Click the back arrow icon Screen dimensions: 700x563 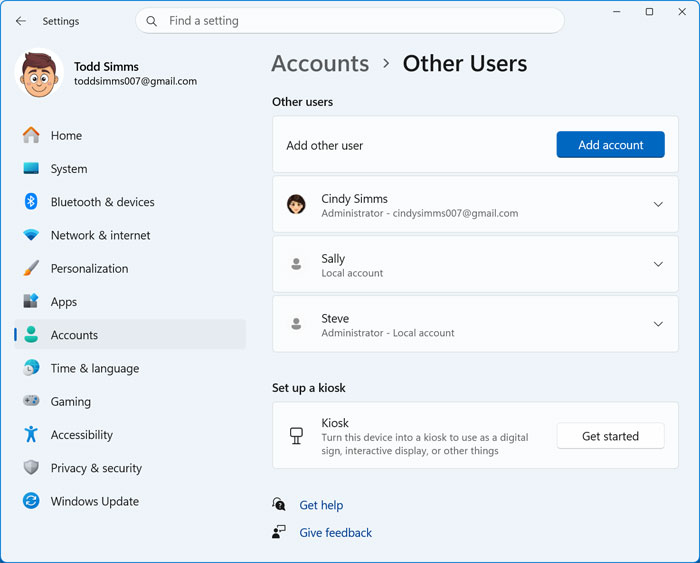click(21, 21)
